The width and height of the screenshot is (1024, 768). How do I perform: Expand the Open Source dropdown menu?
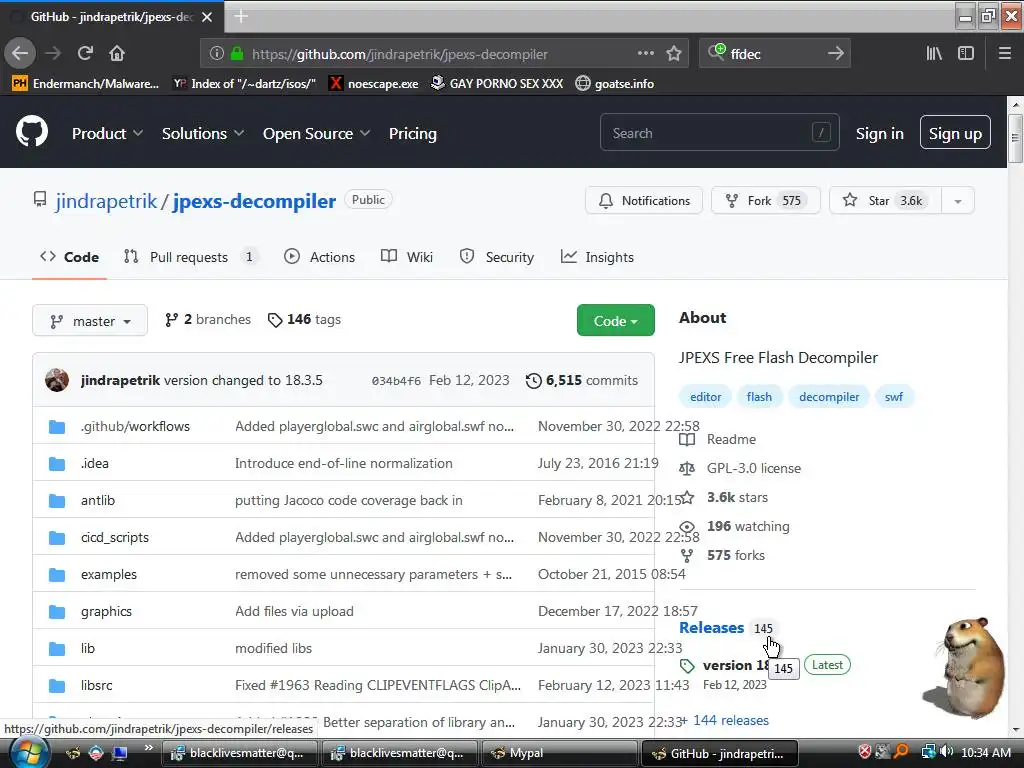(x=317, y=133)
